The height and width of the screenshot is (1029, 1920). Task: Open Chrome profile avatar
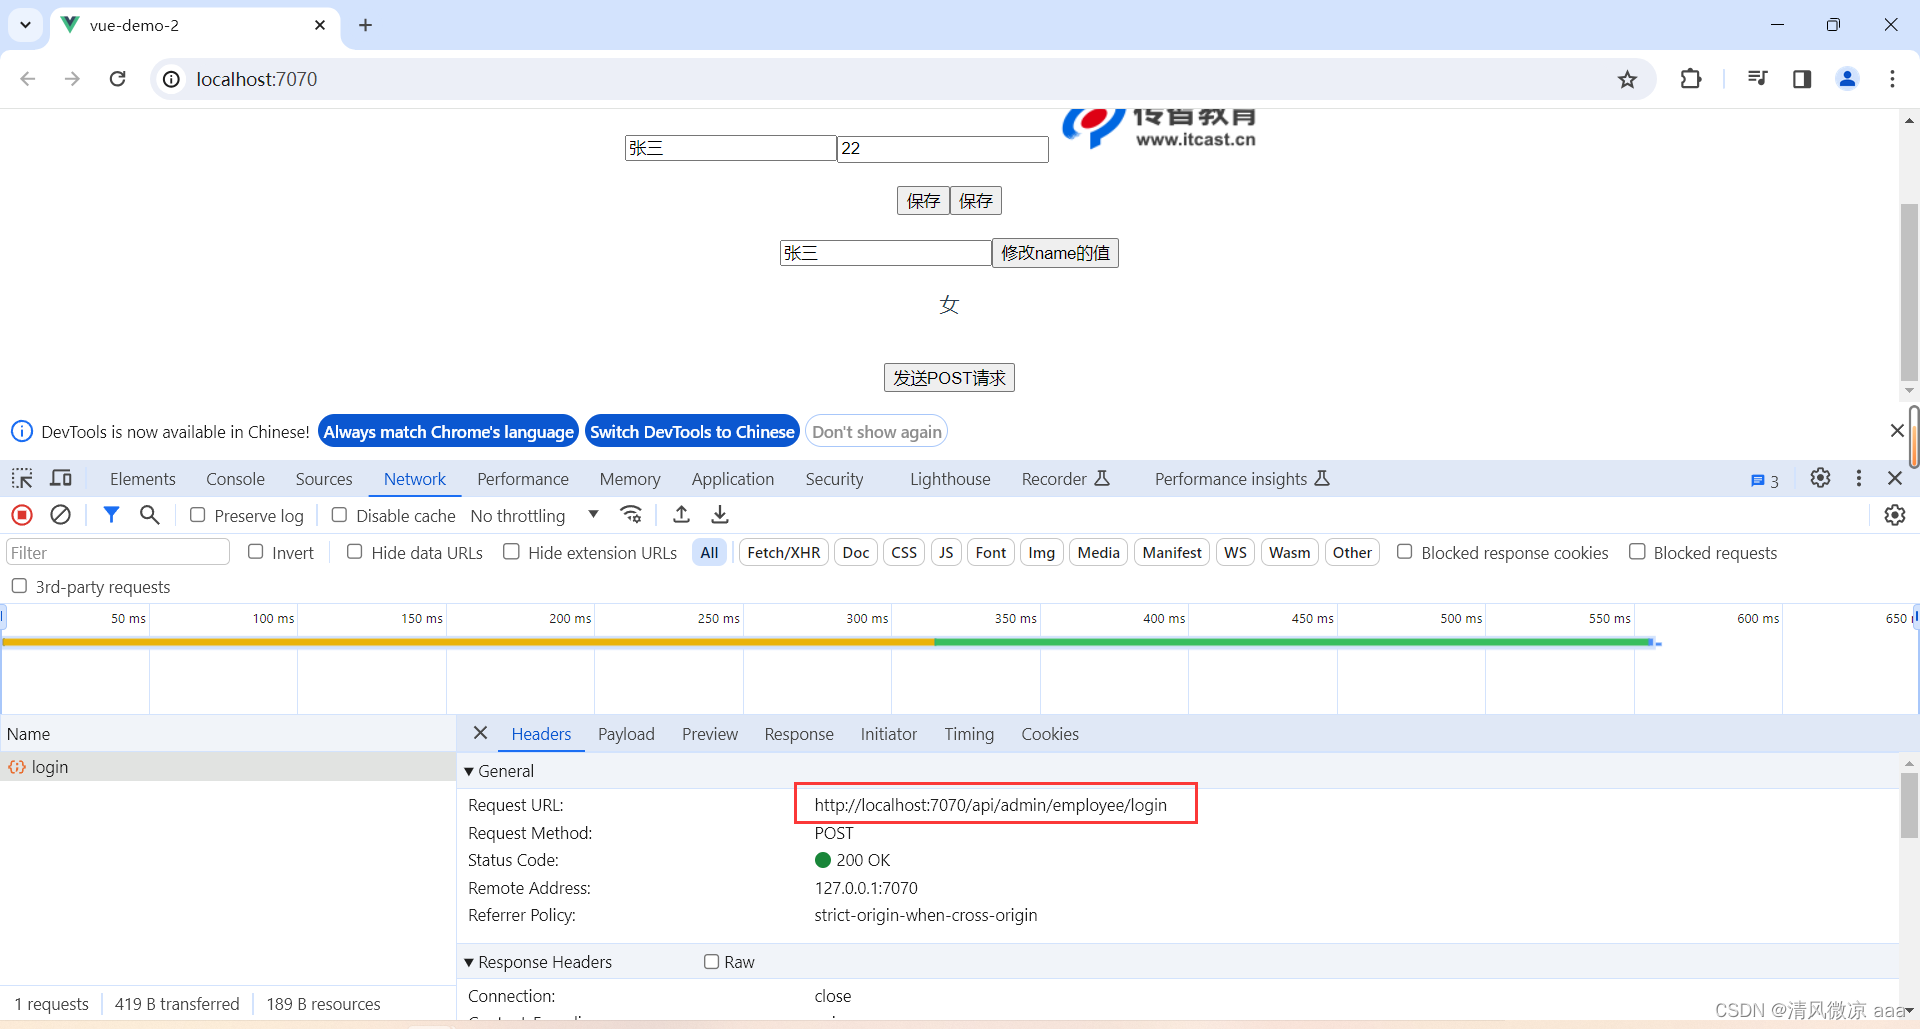click(x=1848, y=79)
